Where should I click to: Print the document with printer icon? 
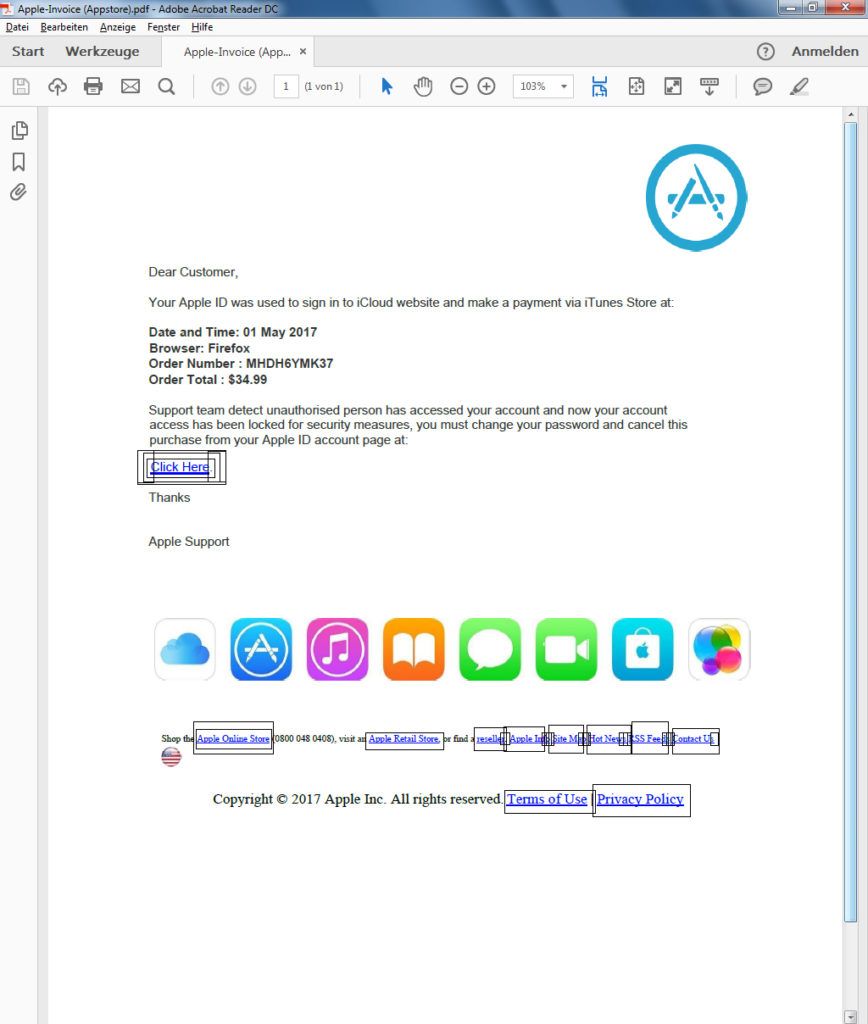(x=93, y=86)
